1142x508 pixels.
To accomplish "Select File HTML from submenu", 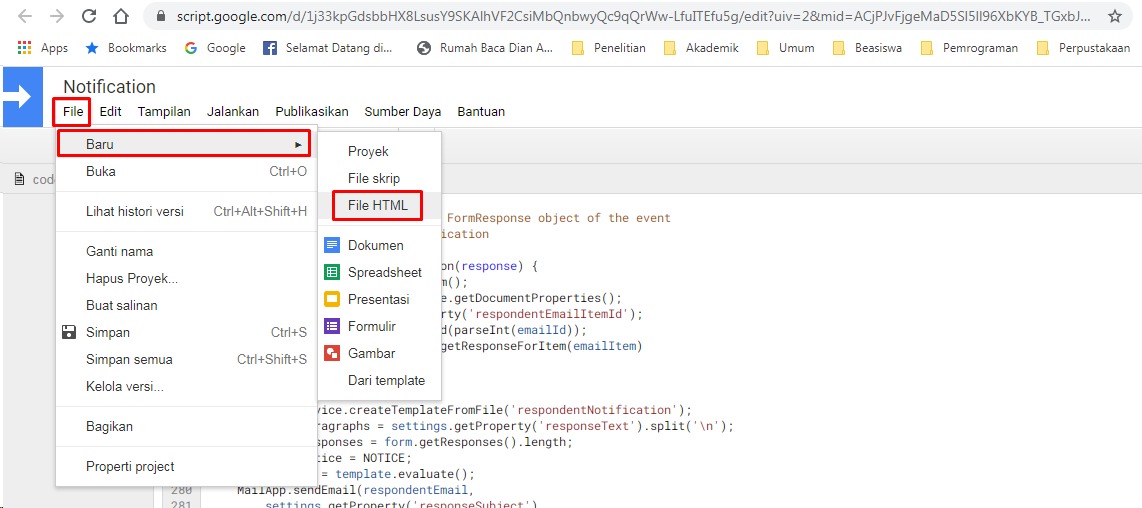I will click(377, 205).
